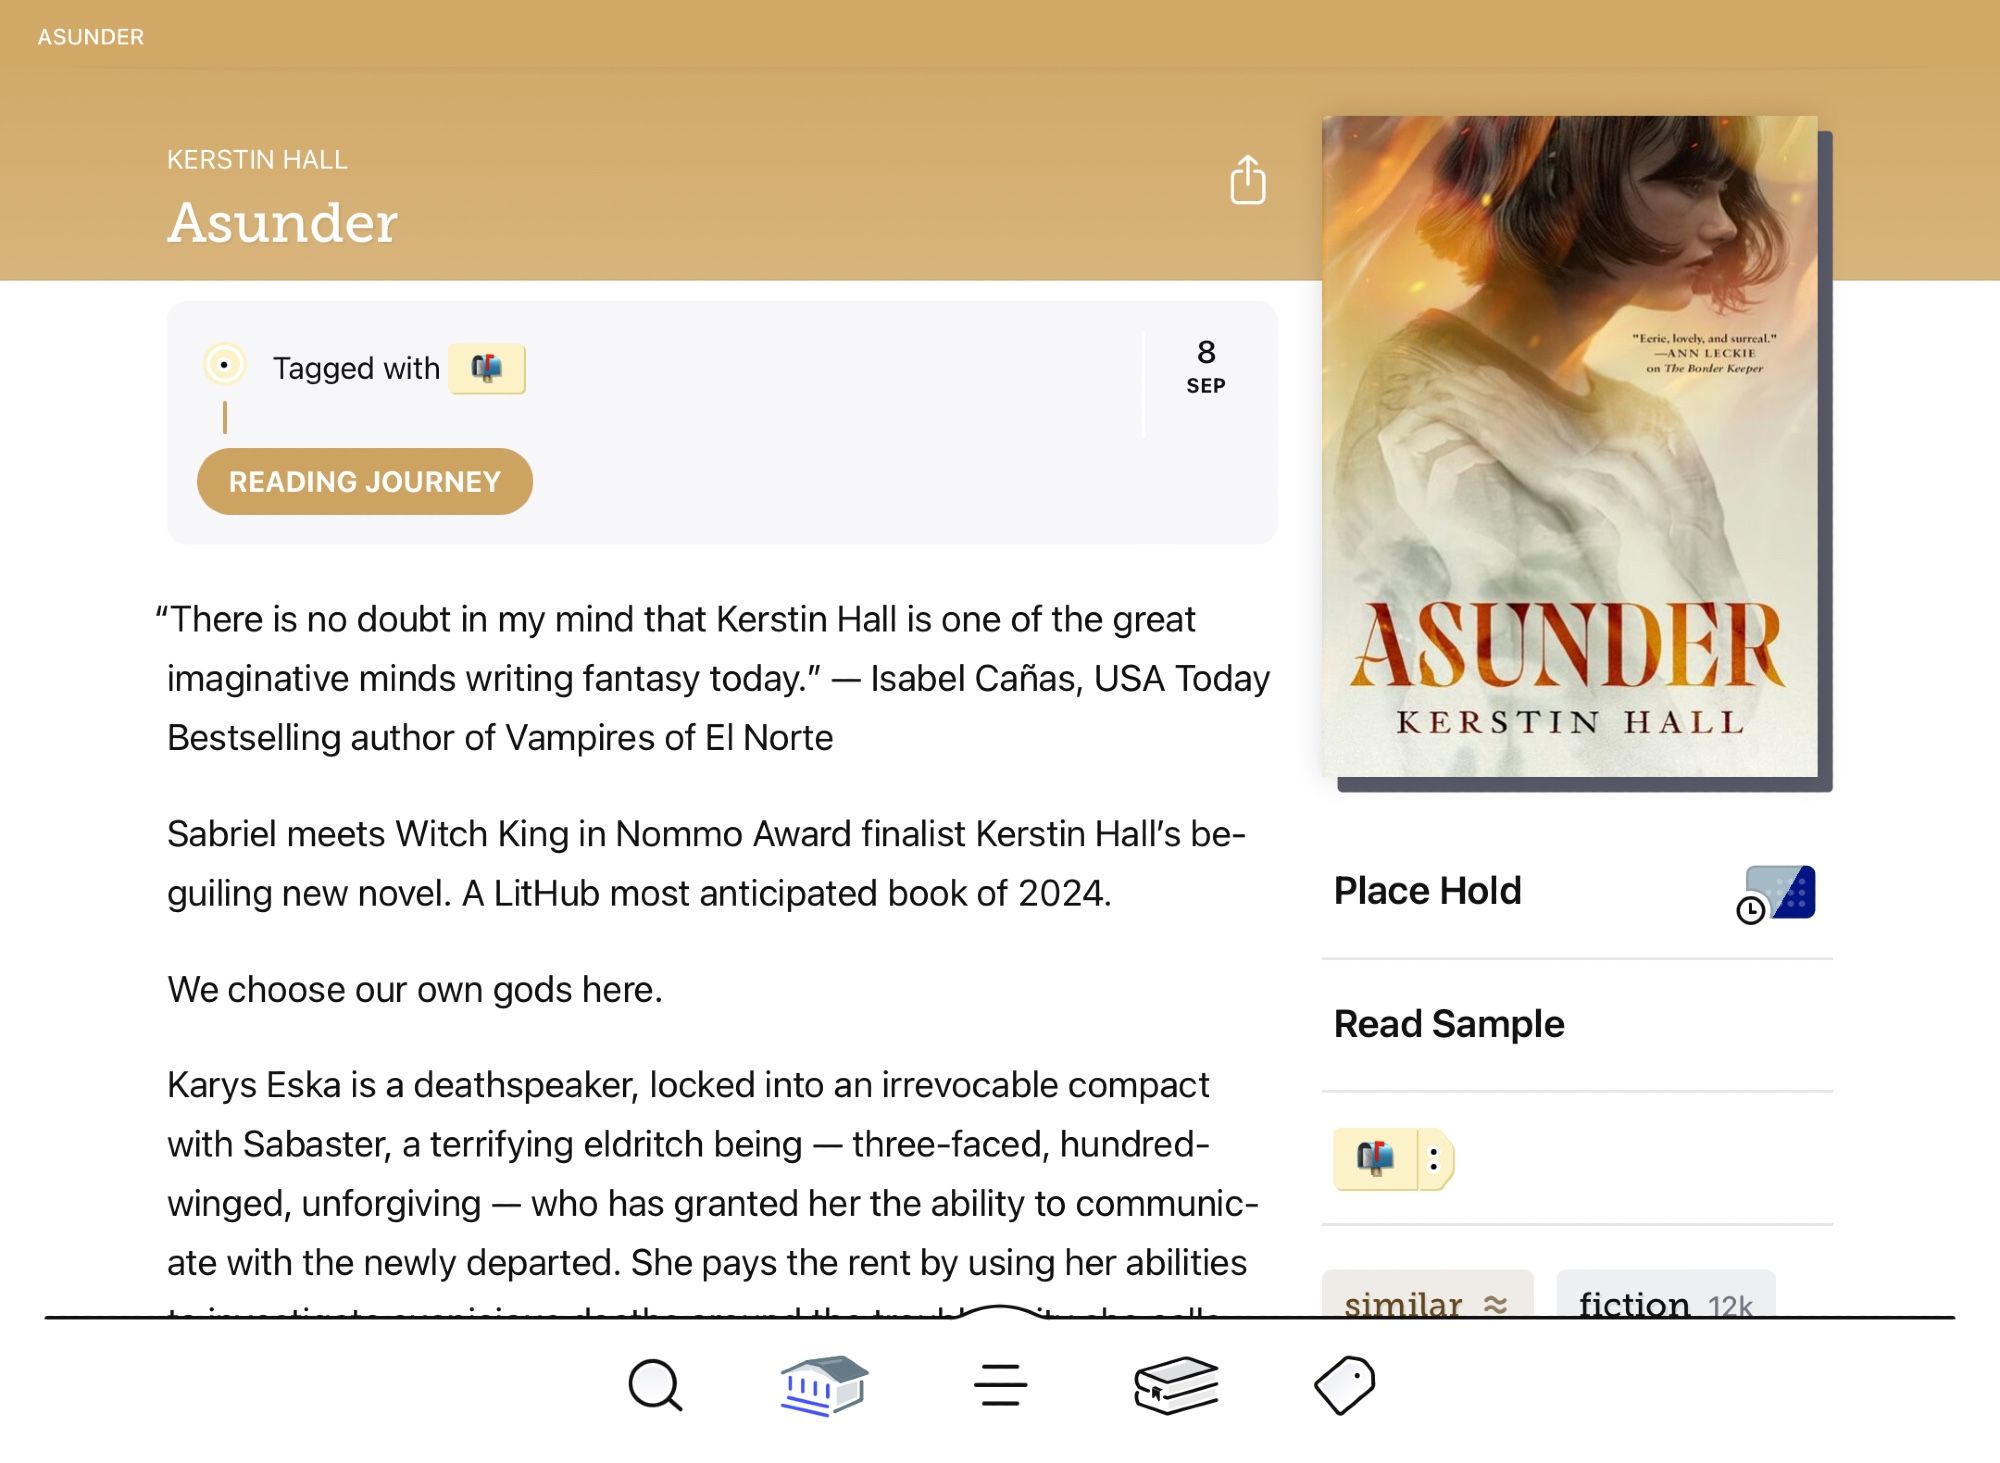Open the tag options three-dot menu
The height and width of the screenshot is (1463, 2000).
tap(1435, 1159)
